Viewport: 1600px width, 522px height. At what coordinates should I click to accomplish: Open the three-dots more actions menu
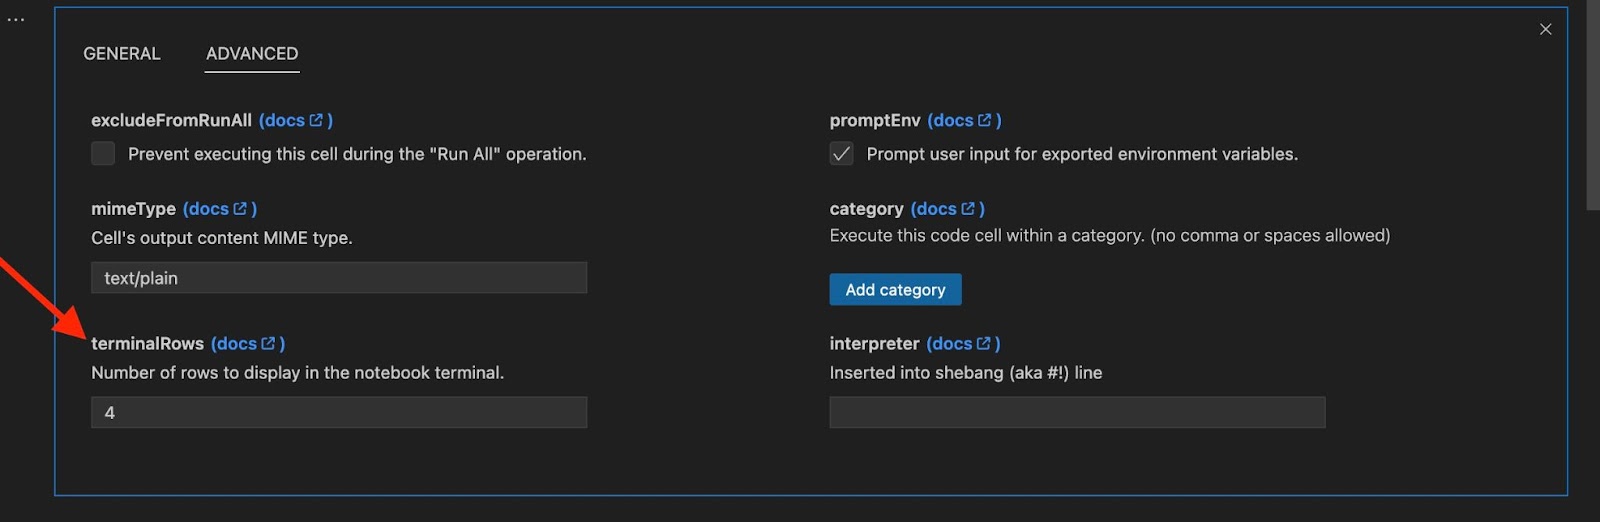[x=16, y=20]
